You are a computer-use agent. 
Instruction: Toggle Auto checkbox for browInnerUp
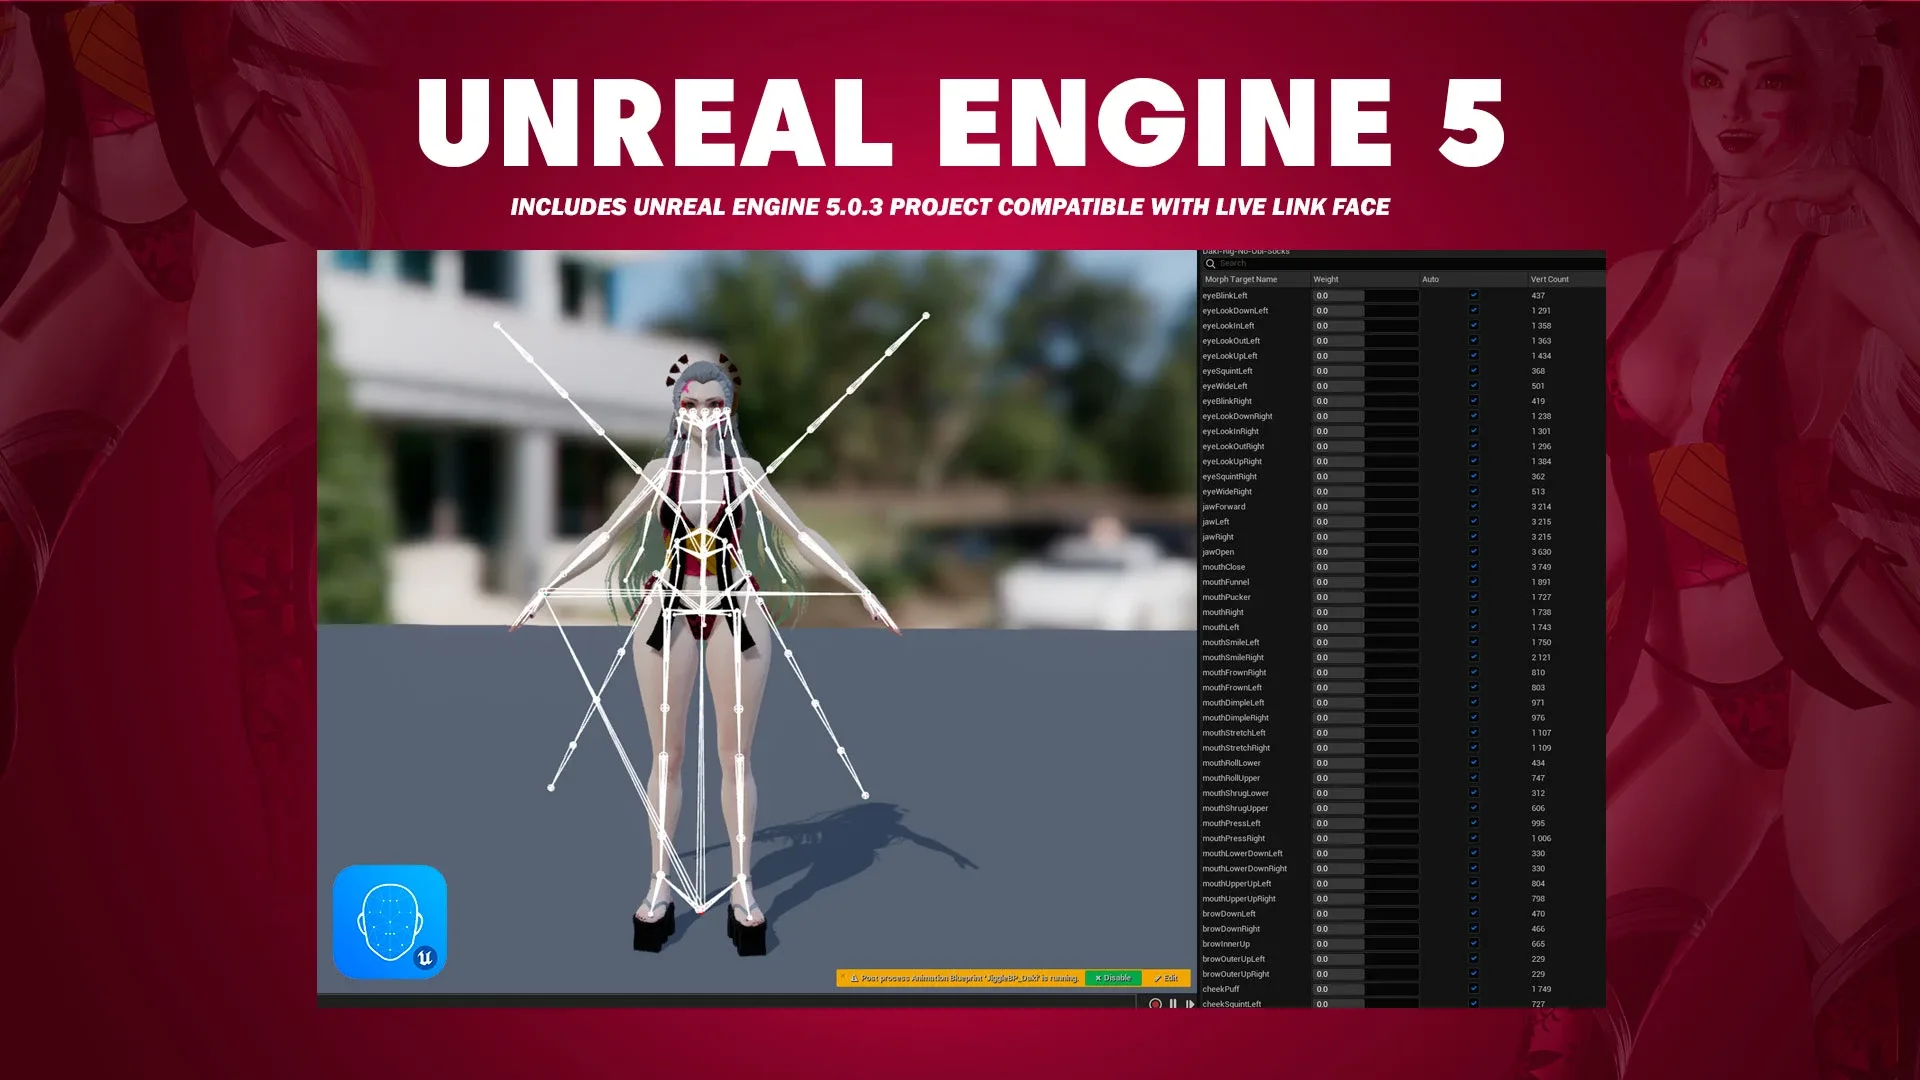click(x=1473, y=943)
